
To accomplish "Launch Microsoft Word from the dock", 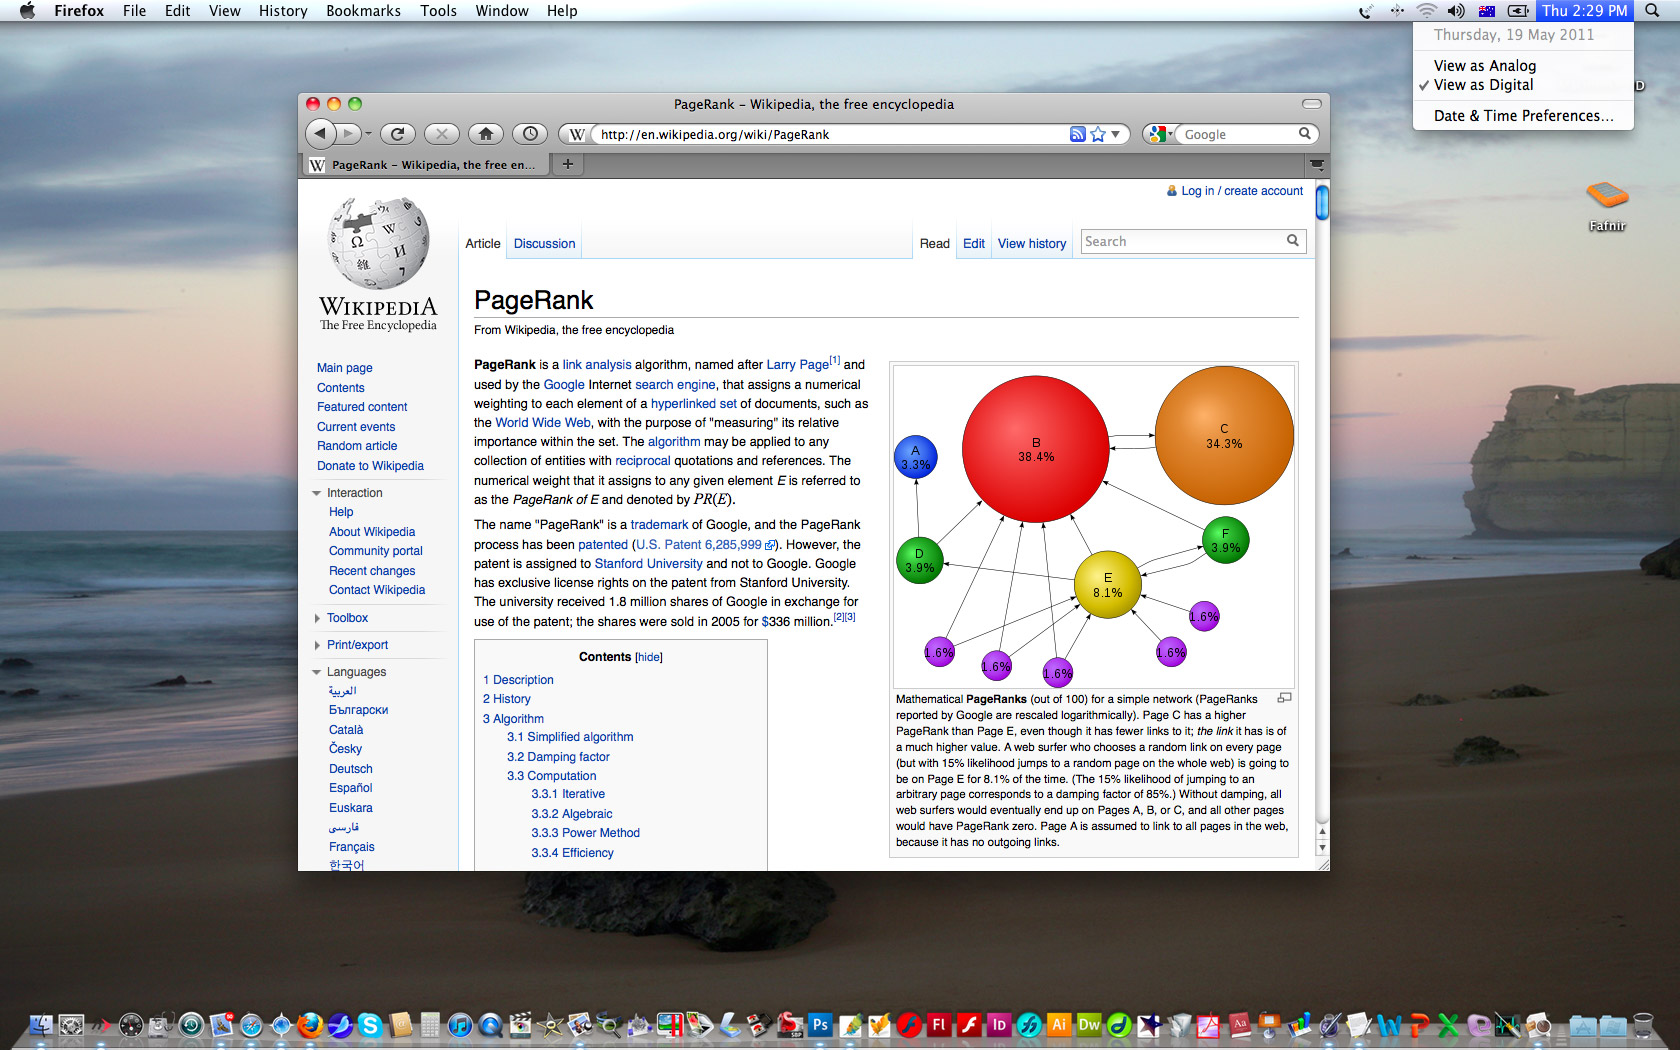I will coord(1389,1025).
